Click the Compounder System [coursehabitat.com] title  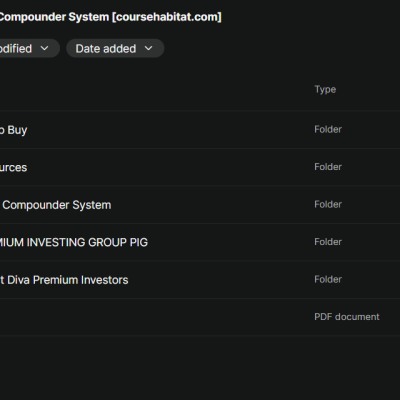110,17
